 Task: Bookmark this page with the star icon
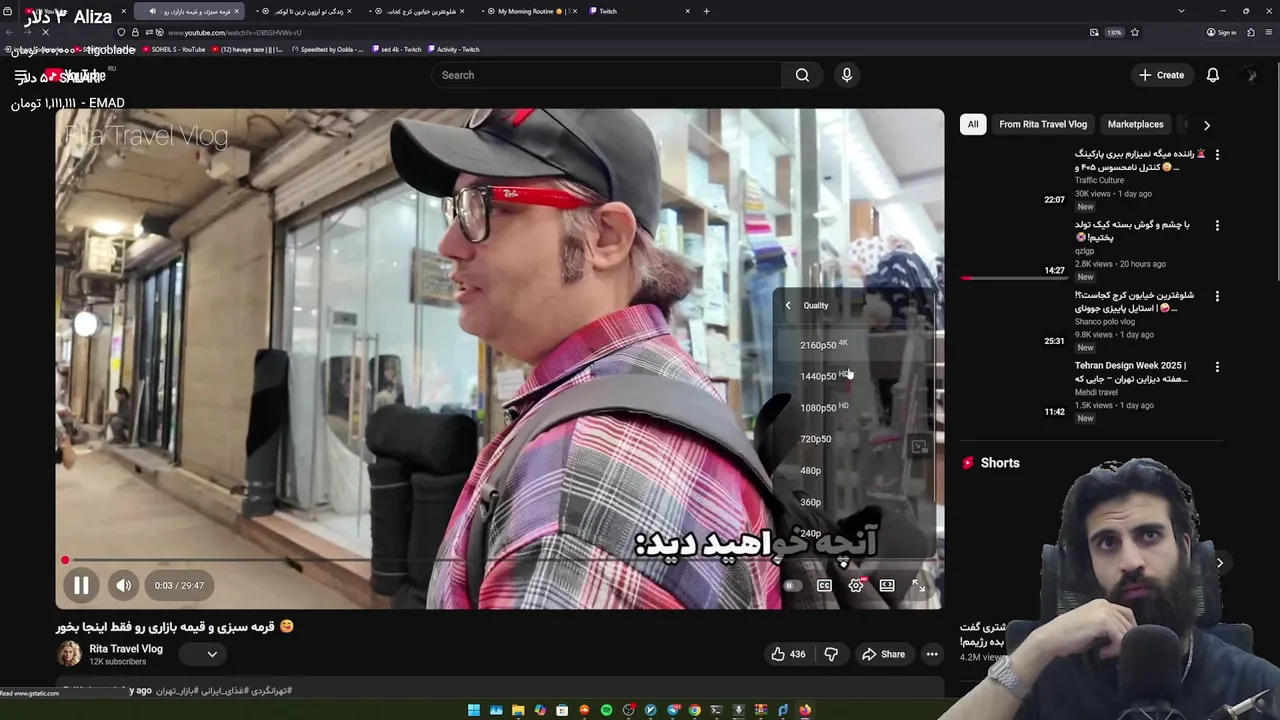coord(1134,32)
